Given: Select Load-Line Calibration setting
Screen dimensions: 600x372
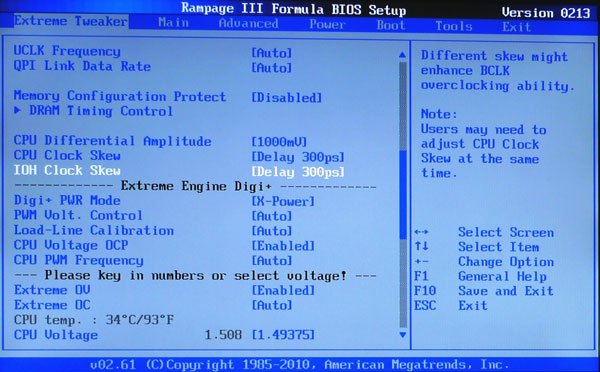Looking at the screenshot, I should (x=94, y=230).
